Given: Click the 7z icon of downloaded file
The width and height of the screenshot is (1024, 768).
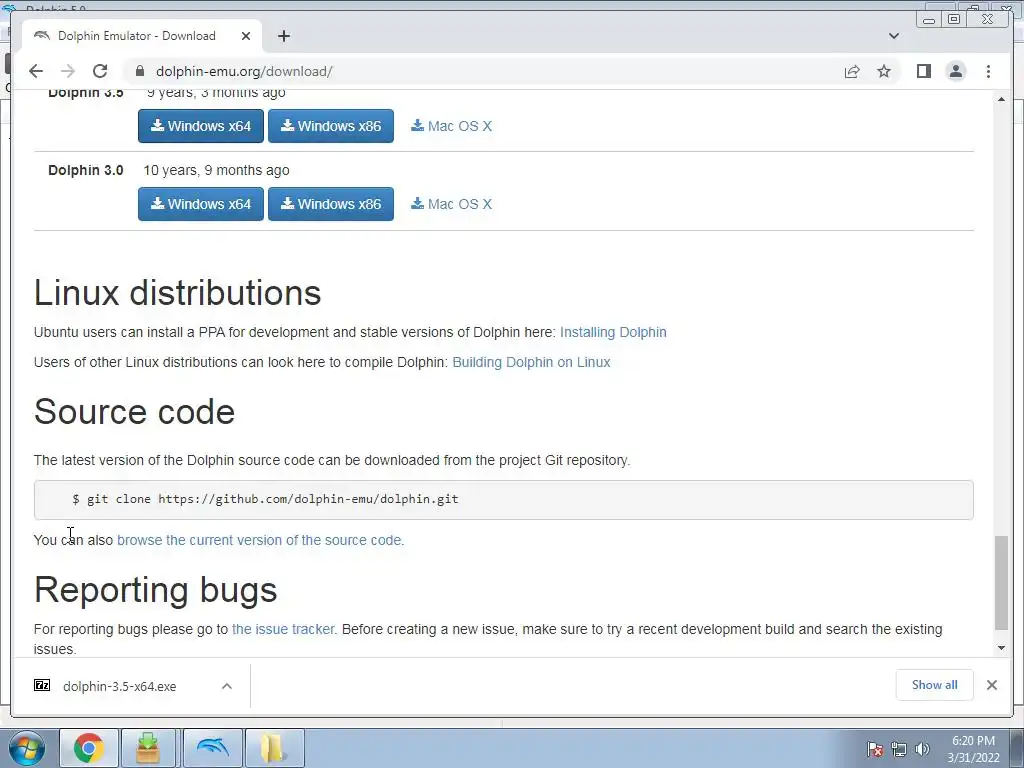Looking at the screenshot, I should point(42,685).
